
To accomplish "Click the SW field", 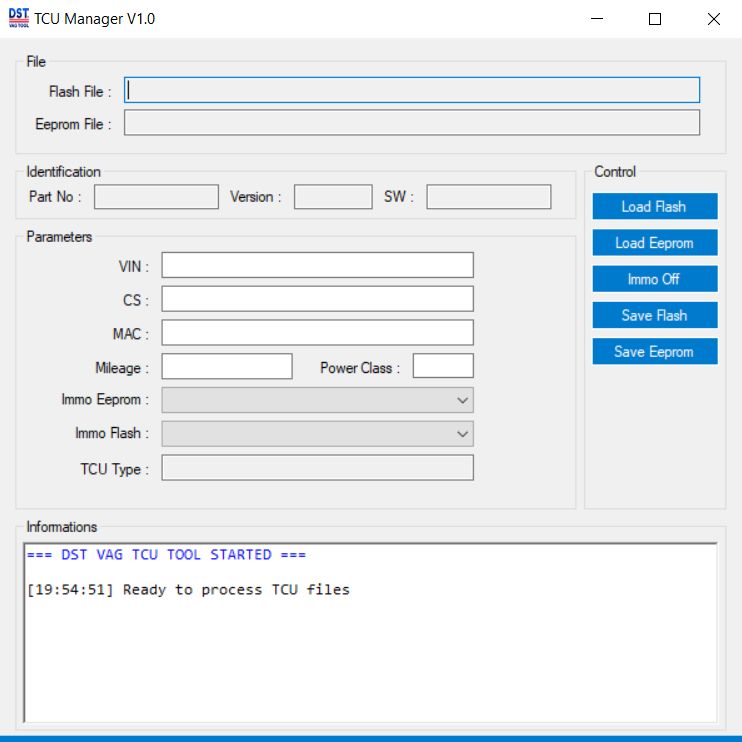I will pos(489,196).
